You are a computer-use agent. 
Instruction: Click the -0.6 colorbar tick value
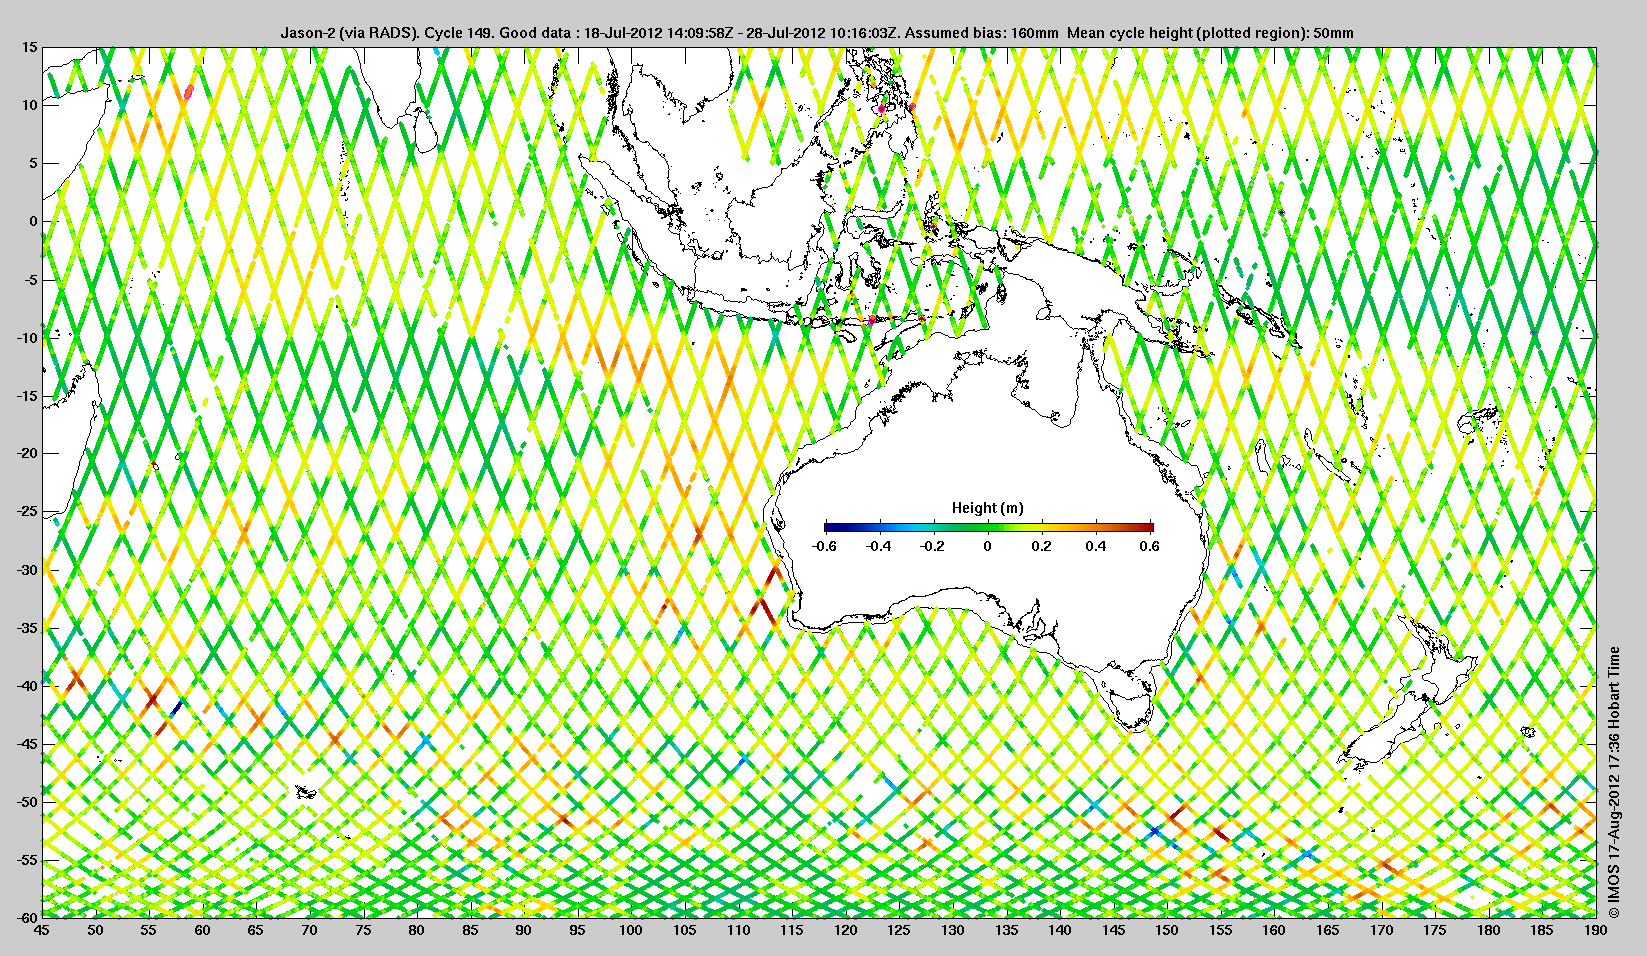pyautogui.click(x=824, y=546)
